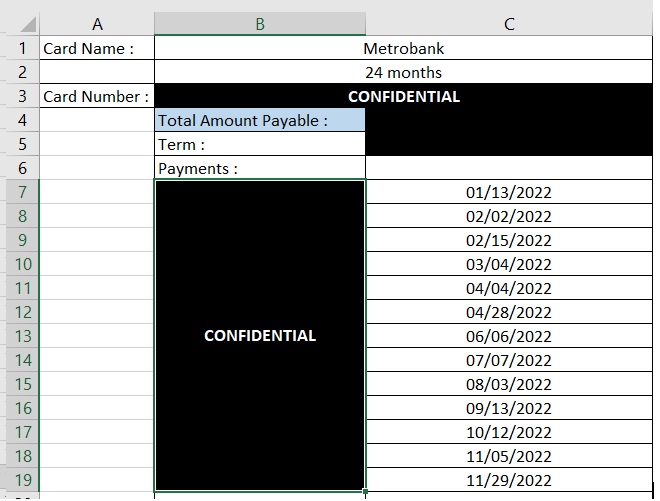This screenshot has height=501, width=660.
Task: Click empty cell C6 beside 'Payments :'
Action: click(x=509, y=168)
